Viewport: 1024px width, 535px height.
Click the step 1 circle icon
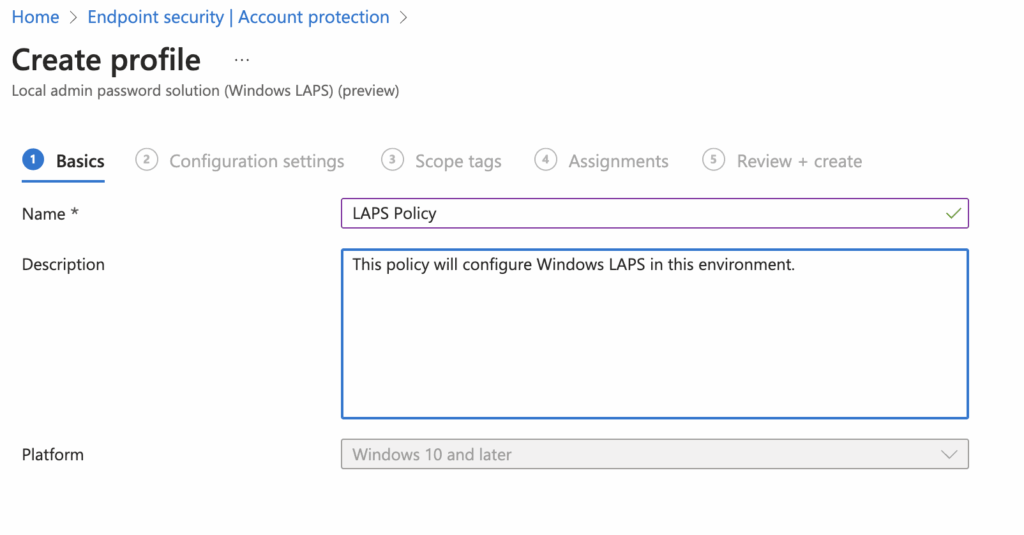point(33,160)
